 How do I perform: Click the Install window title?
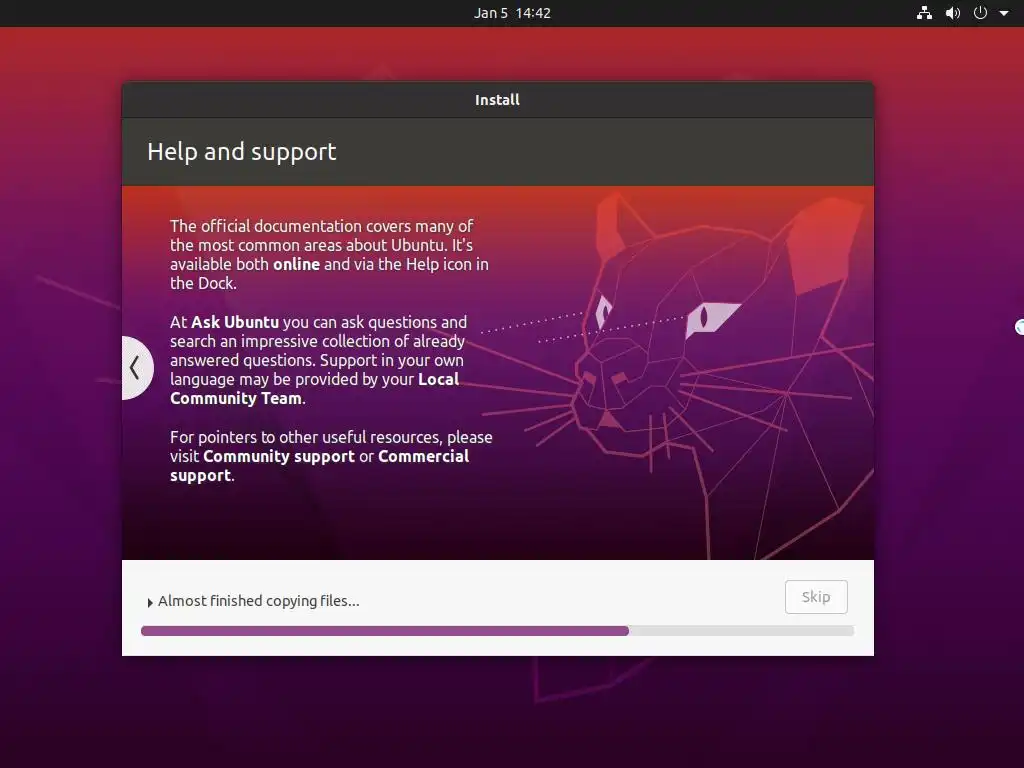tap(497, 100)
